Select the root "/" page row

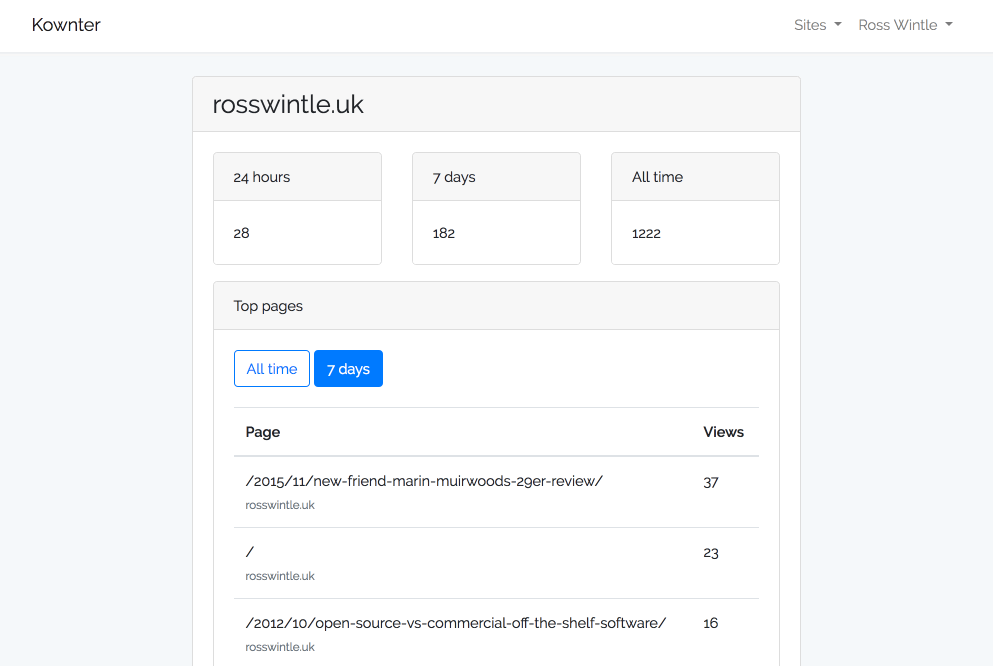(x=250, y=552)
